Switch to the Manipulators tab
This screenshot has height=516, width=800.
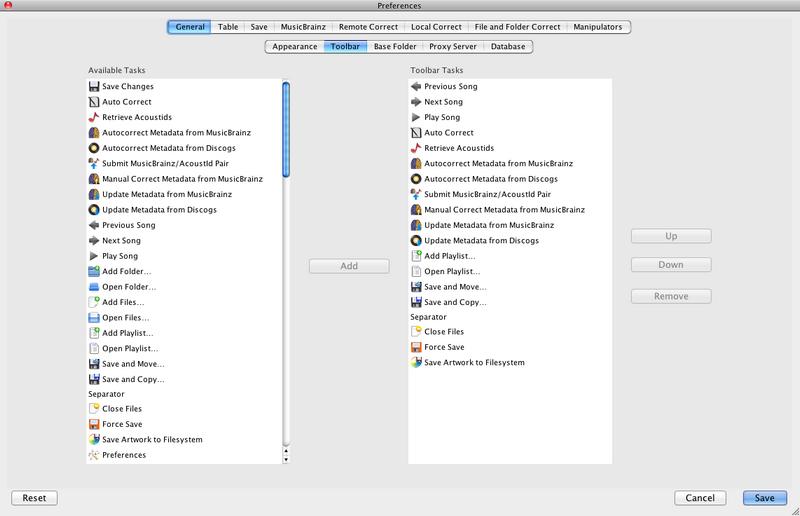point(597,27)
